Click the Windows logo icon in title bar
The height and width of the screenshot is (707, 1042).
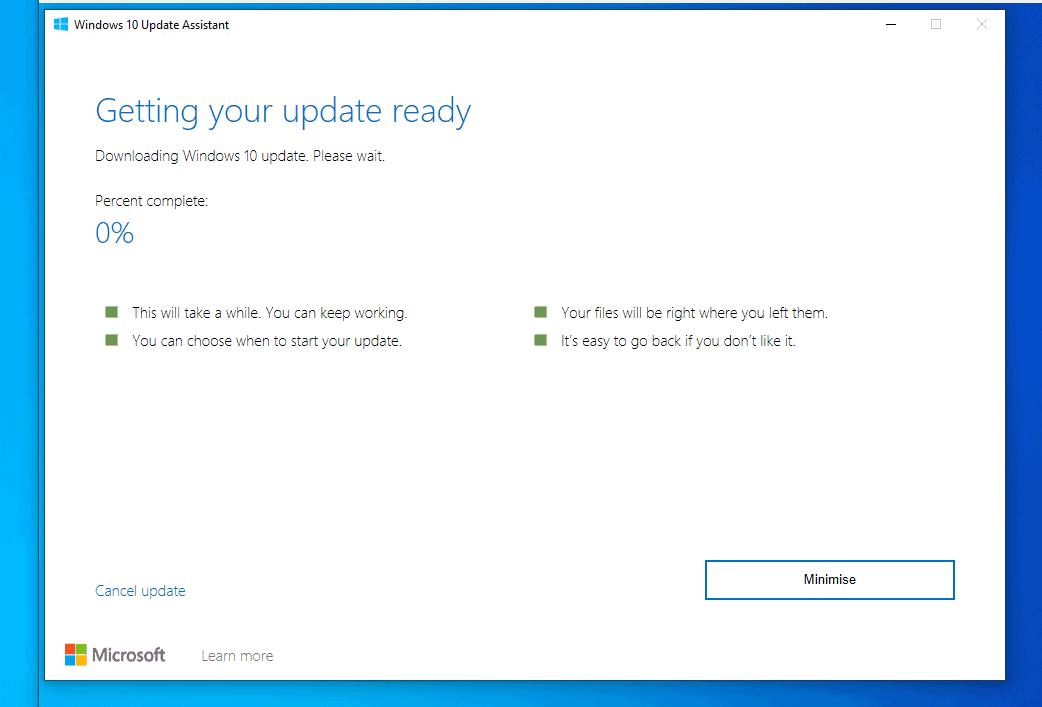point(61,24)
